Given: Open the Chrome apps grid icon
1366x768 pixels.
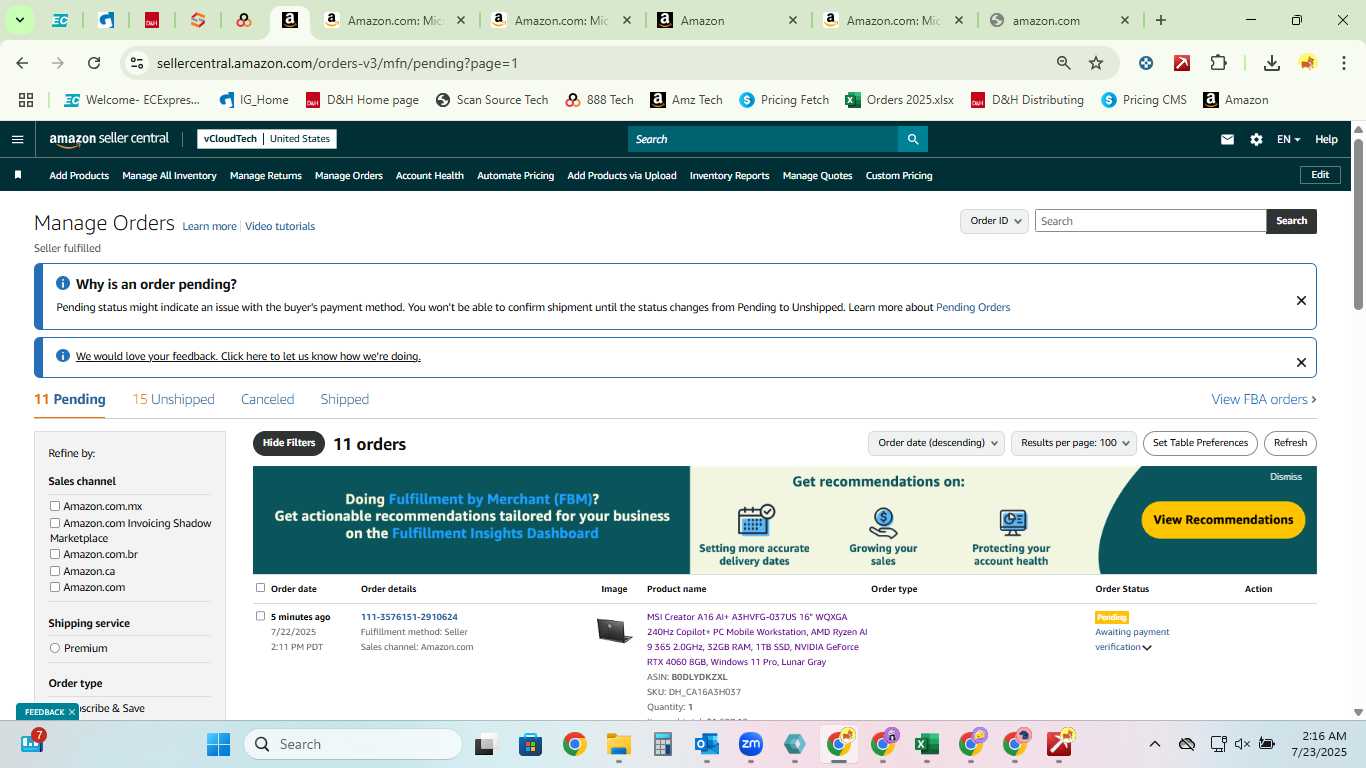Looking at the screenshot, I should (x=26, y=100).
